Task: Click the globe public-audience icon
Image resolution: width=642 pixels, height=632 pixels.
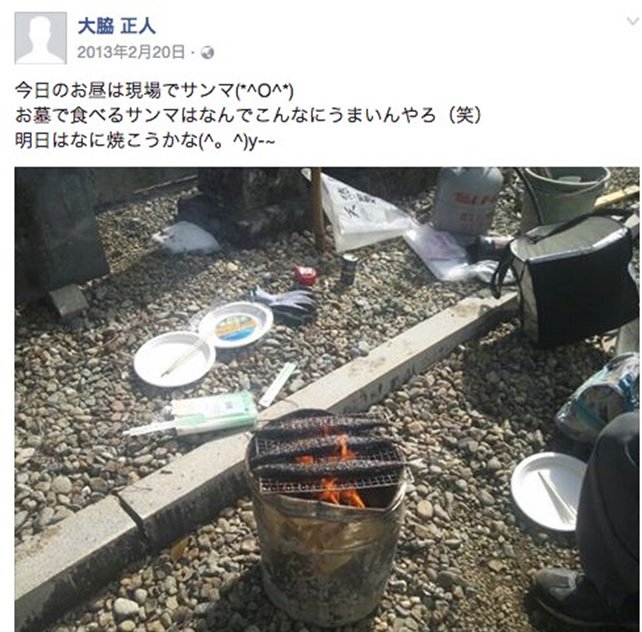Action: (208, 53)
